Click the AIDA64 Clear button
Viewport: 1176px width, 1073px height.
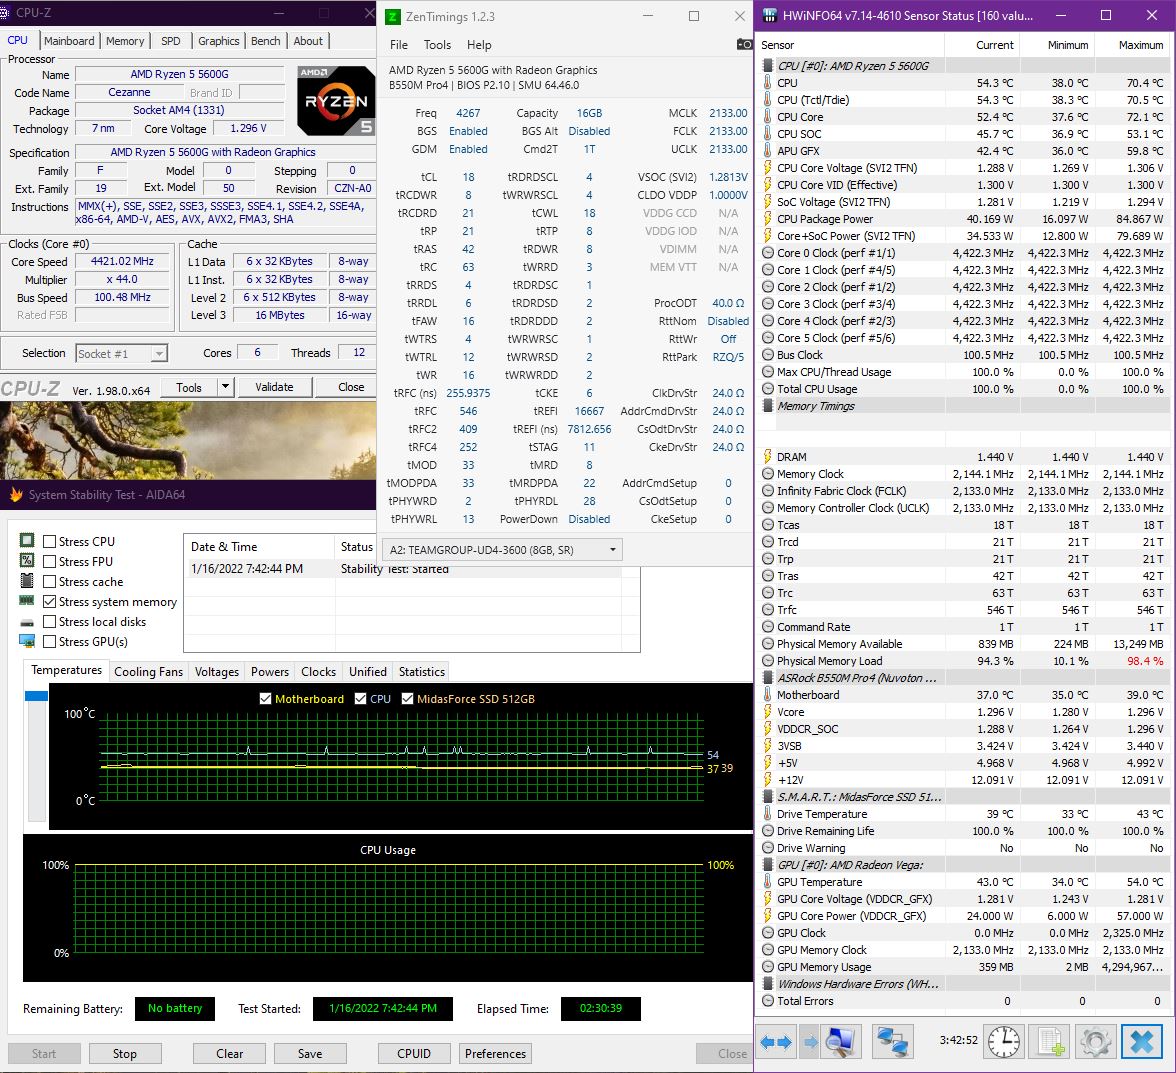click(230, 1054)
